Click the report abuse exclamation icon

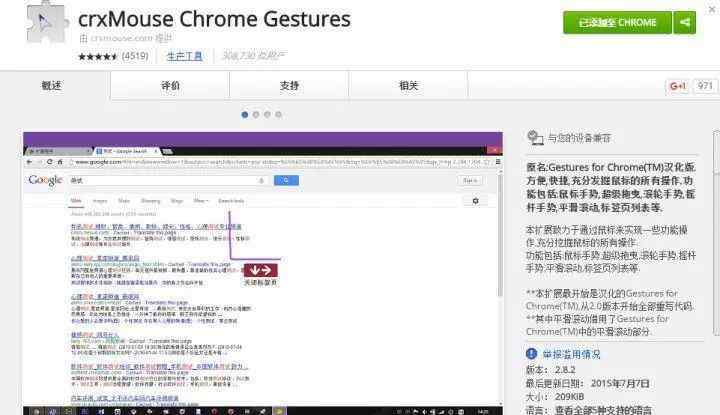pyautogui.click(x=533, y=353)
